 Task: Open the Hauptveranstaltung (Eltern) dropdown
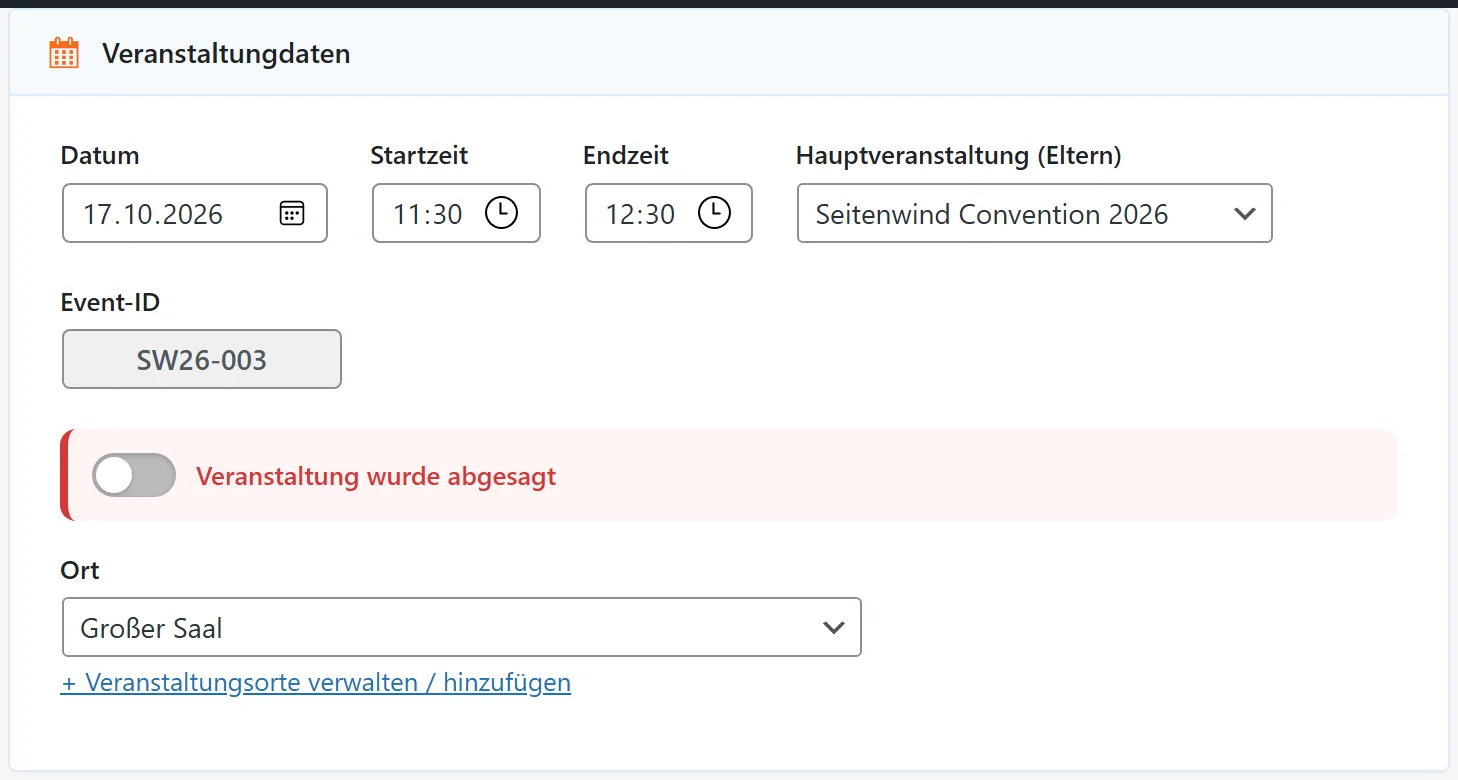tap(1034, 213)
